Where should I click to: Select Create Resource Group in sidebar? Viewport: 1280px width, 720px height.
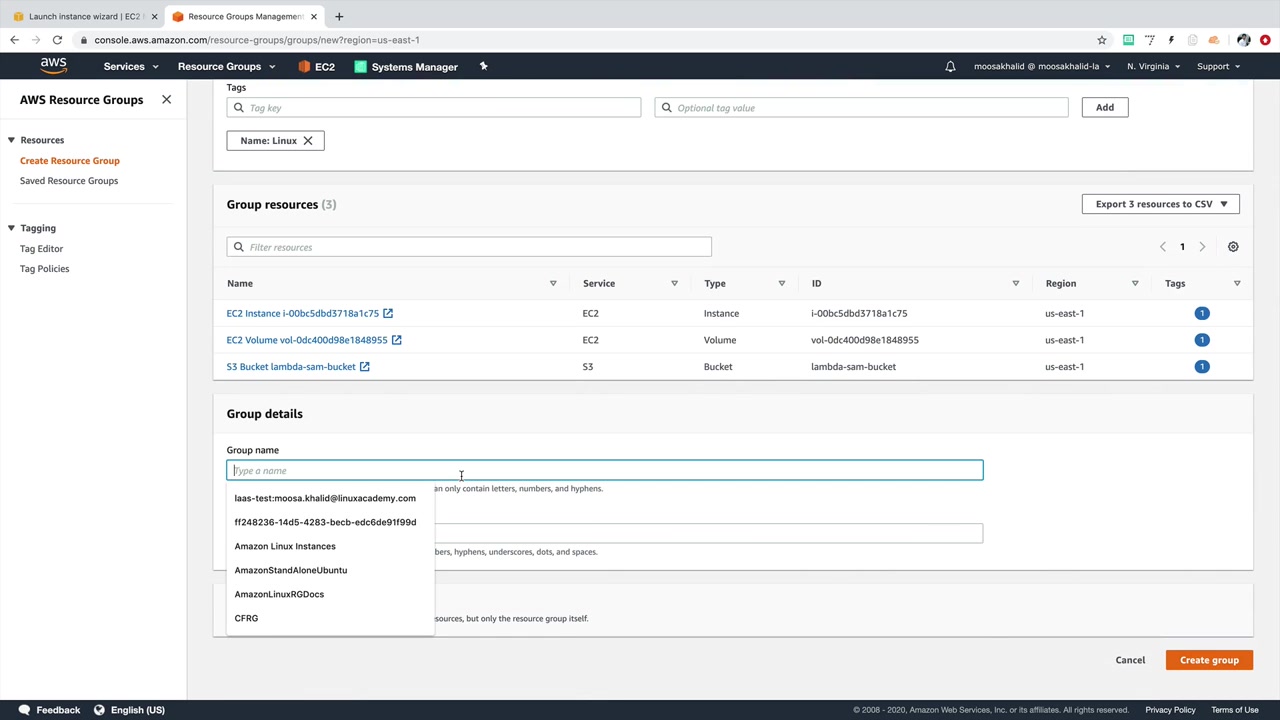point(70,161)
